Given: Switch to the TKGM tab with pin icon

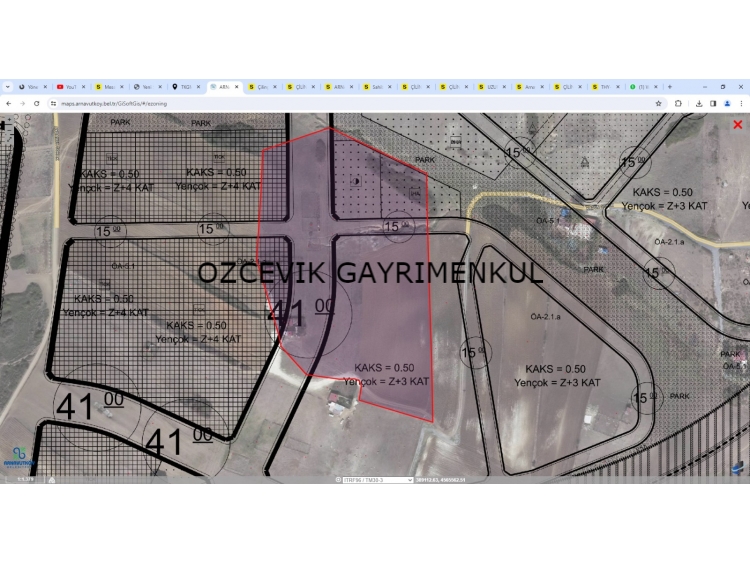Looking at the screenshot, I should click(x=186, y=87).
